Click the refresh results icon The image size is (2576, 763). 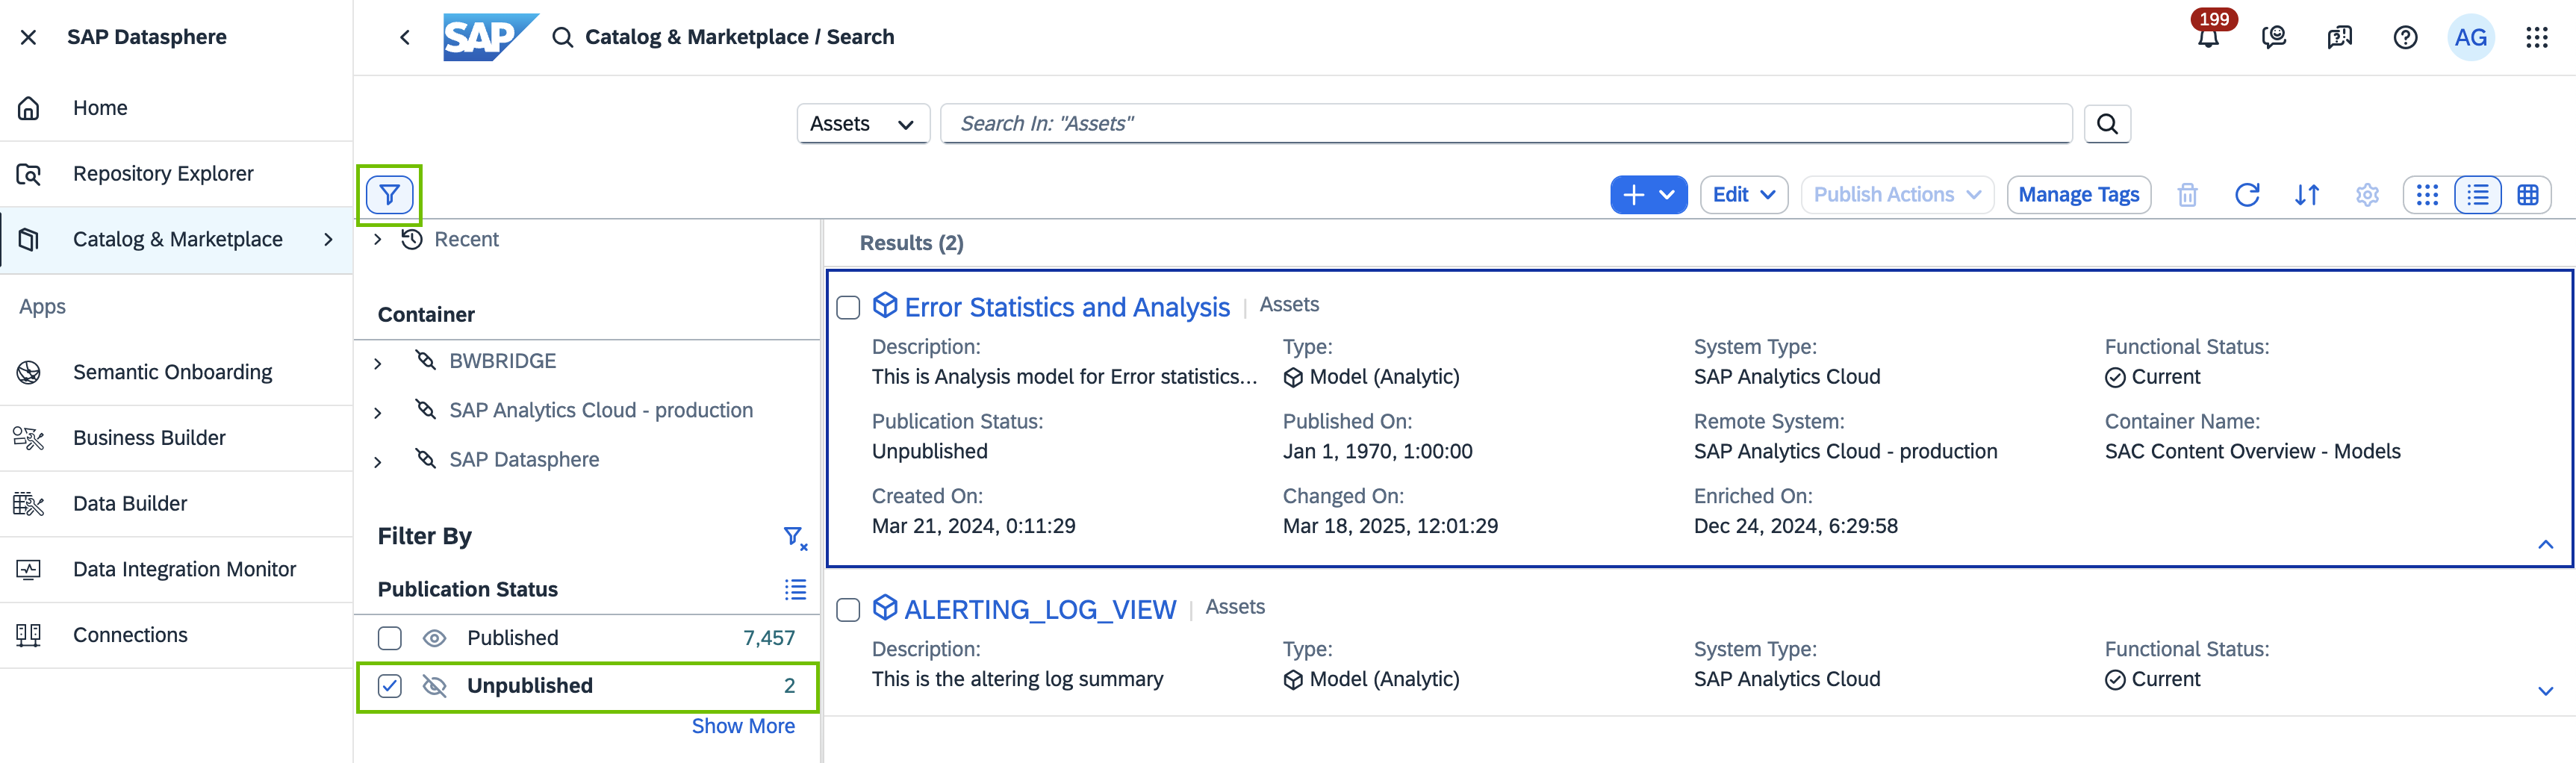[x=2247, y=195]
